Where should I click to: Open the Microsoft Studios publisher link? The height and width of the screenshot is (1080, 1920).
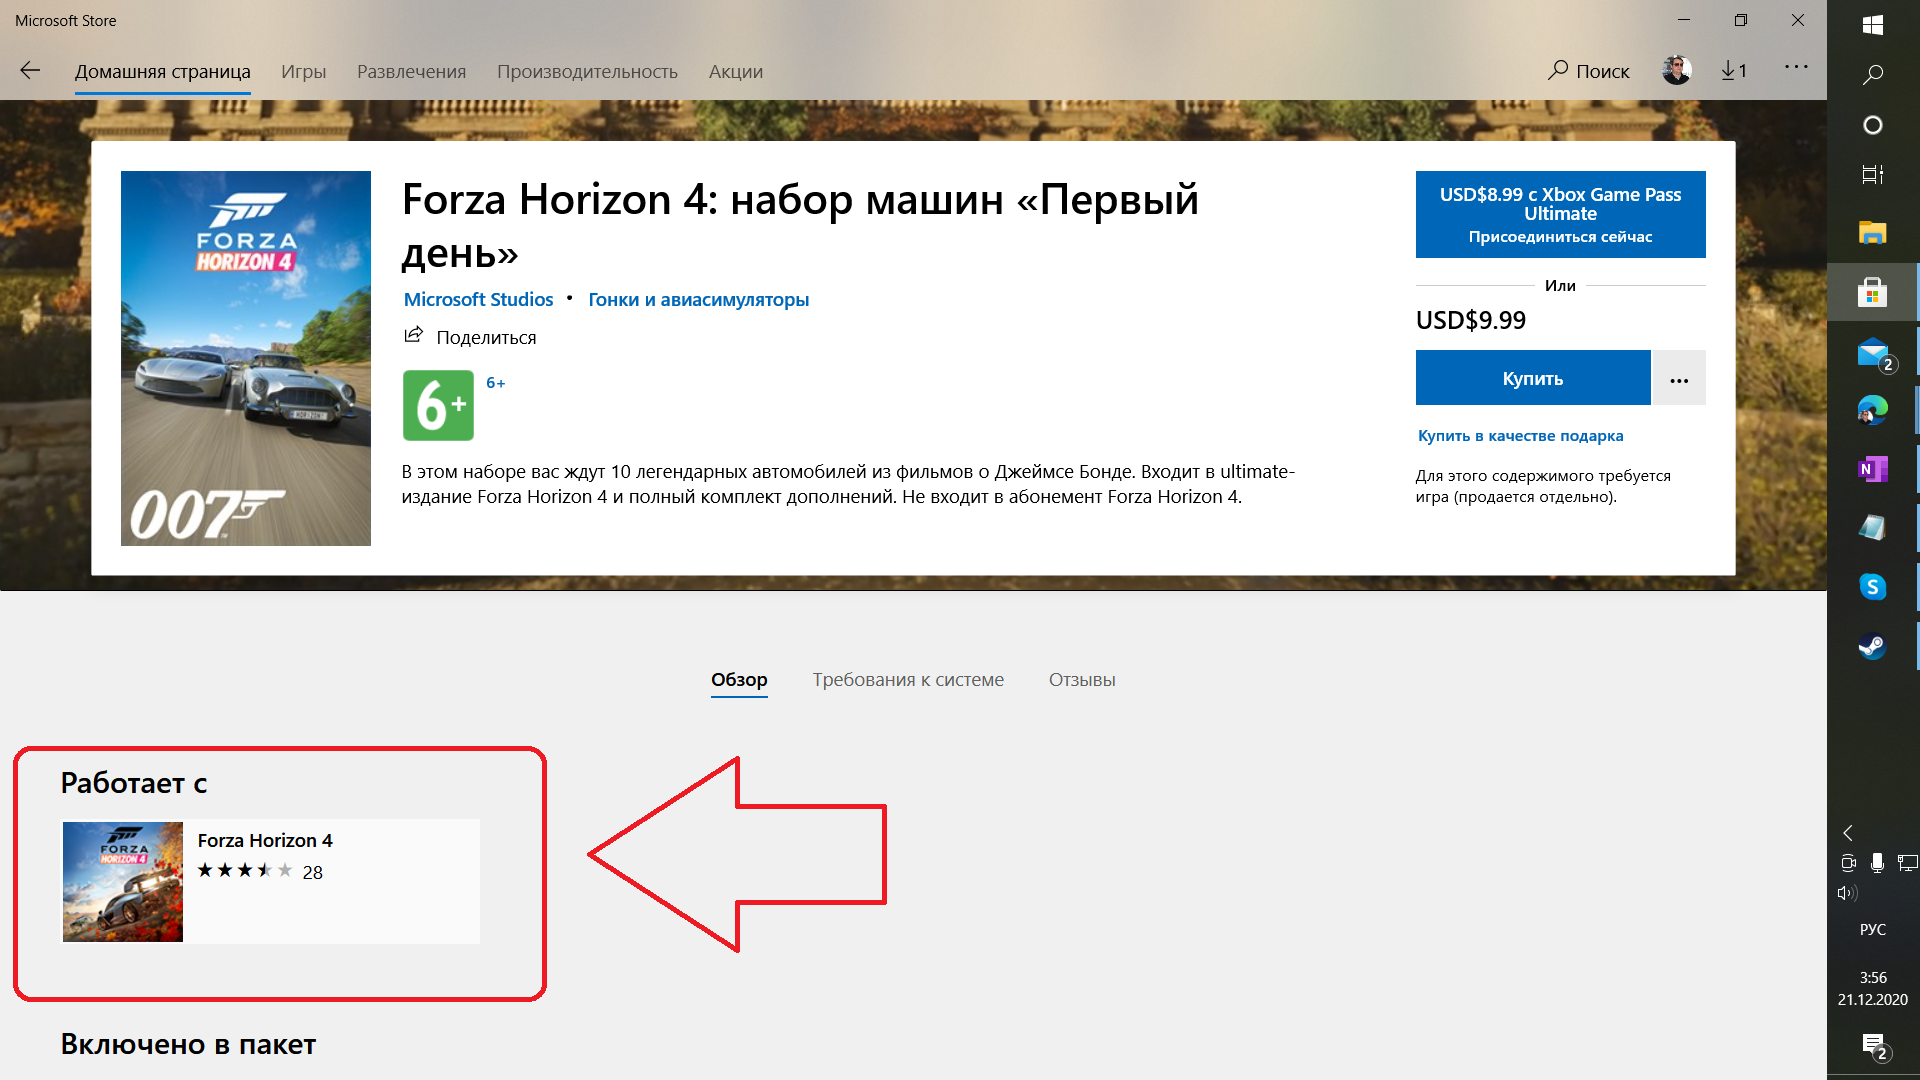click(478, 299)
